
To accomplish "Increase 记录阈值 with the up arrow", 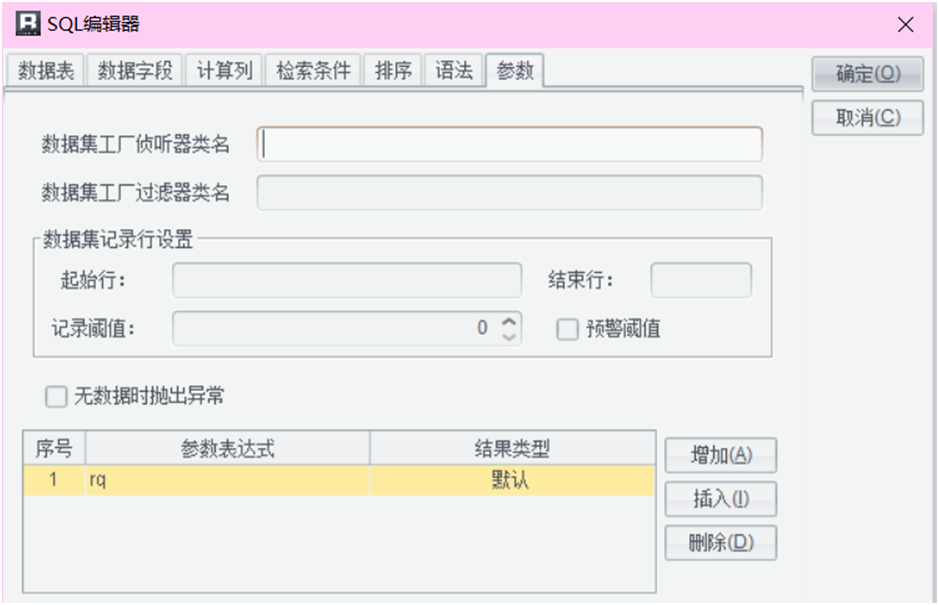I will 509,321.
